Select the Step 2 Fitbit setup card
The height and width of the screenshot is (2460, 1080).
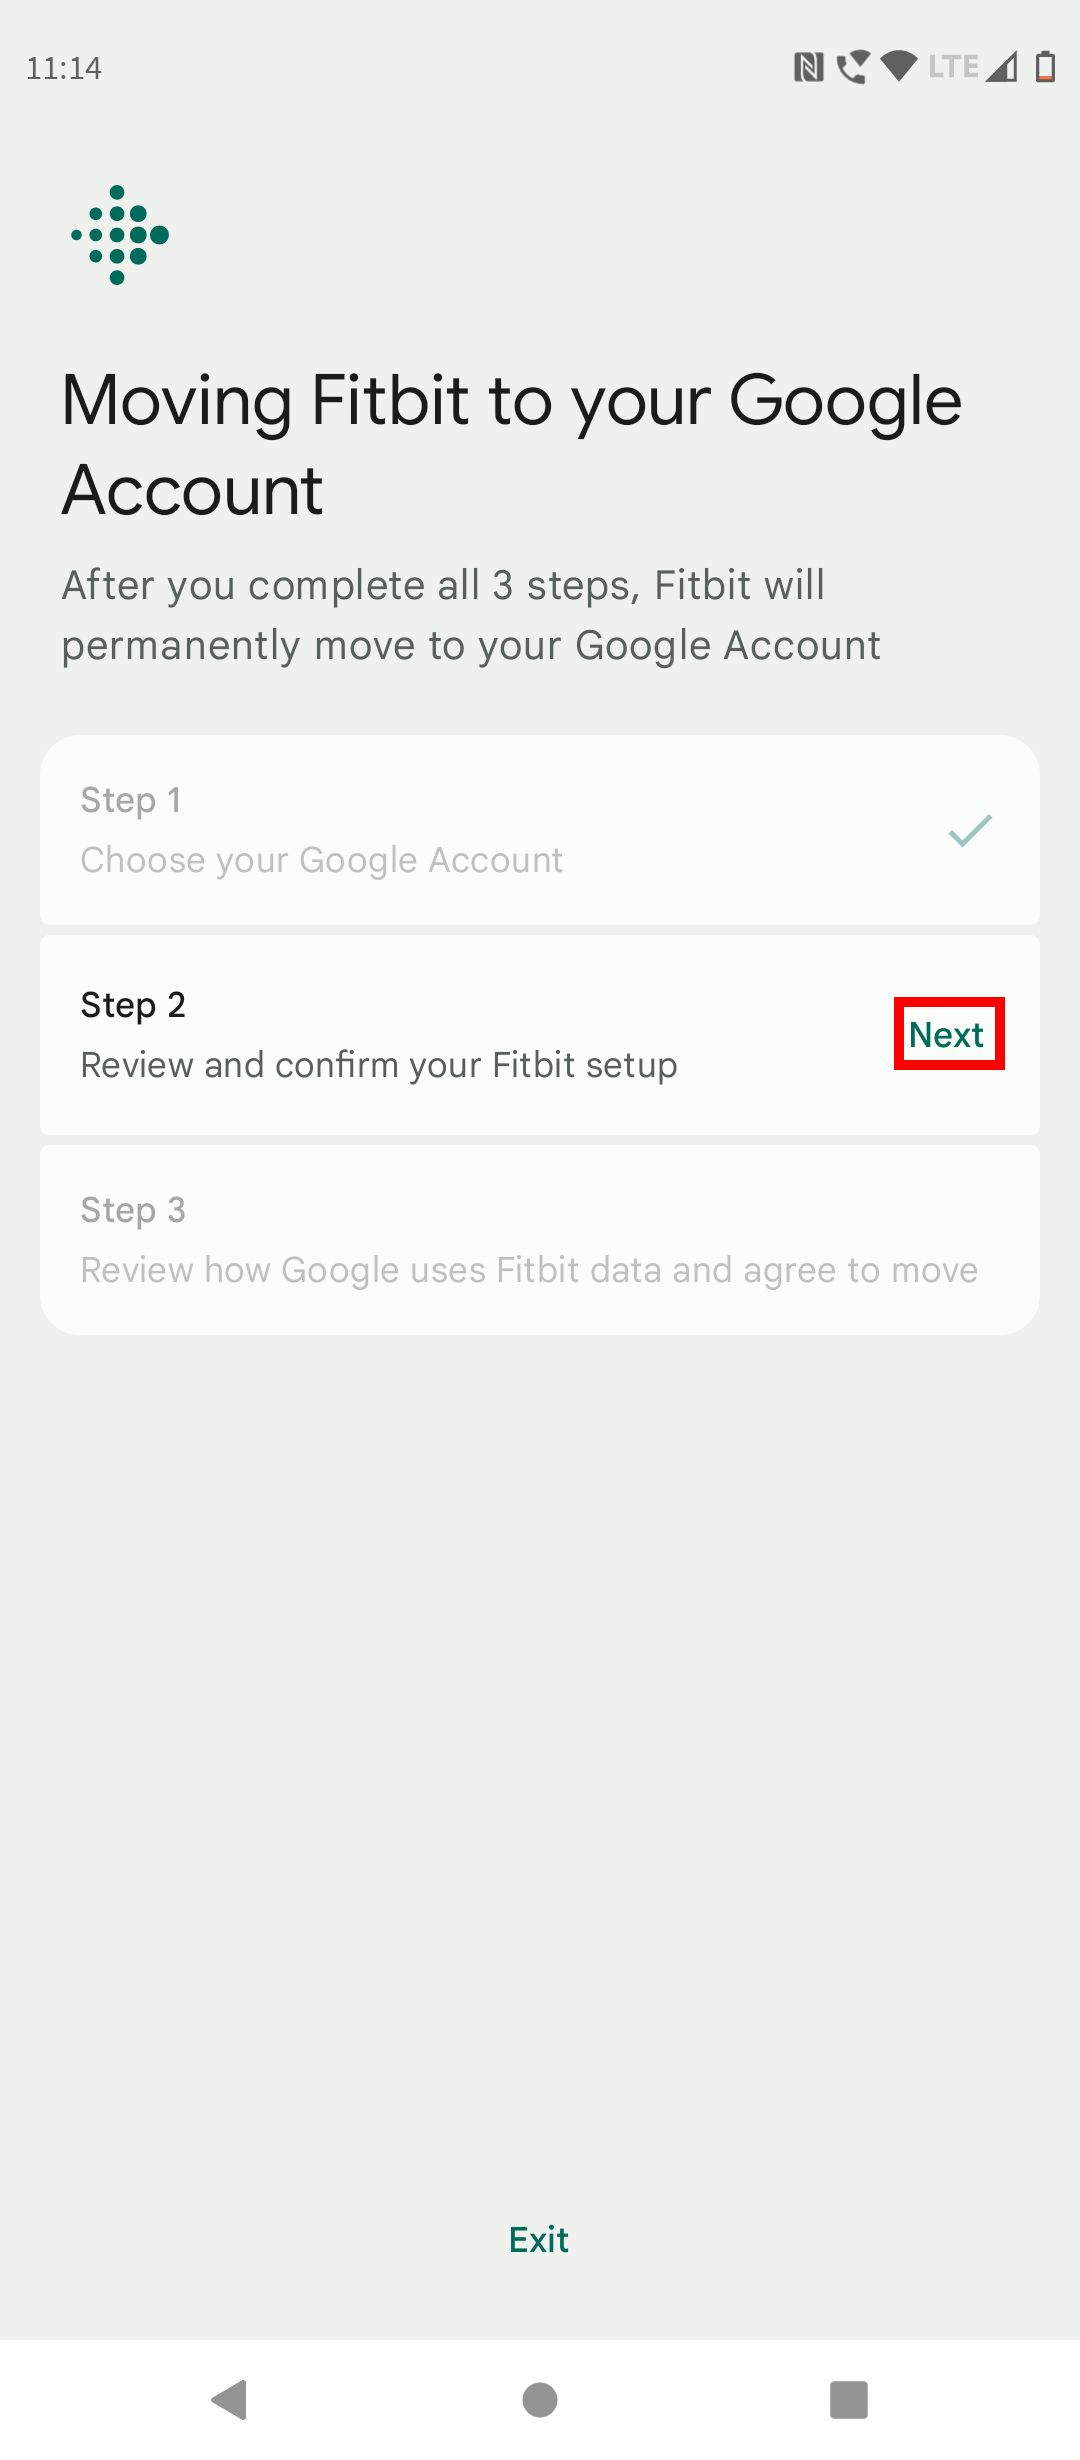[450, 1033]
